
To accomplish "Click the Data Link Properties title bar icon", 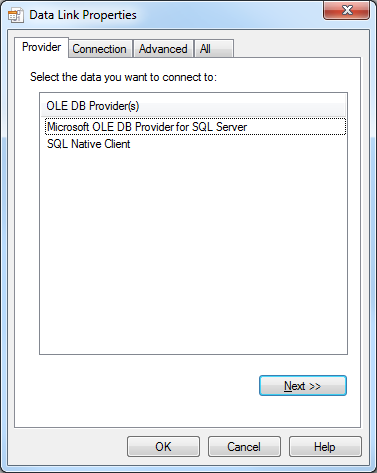I will [x=16, y=15].
